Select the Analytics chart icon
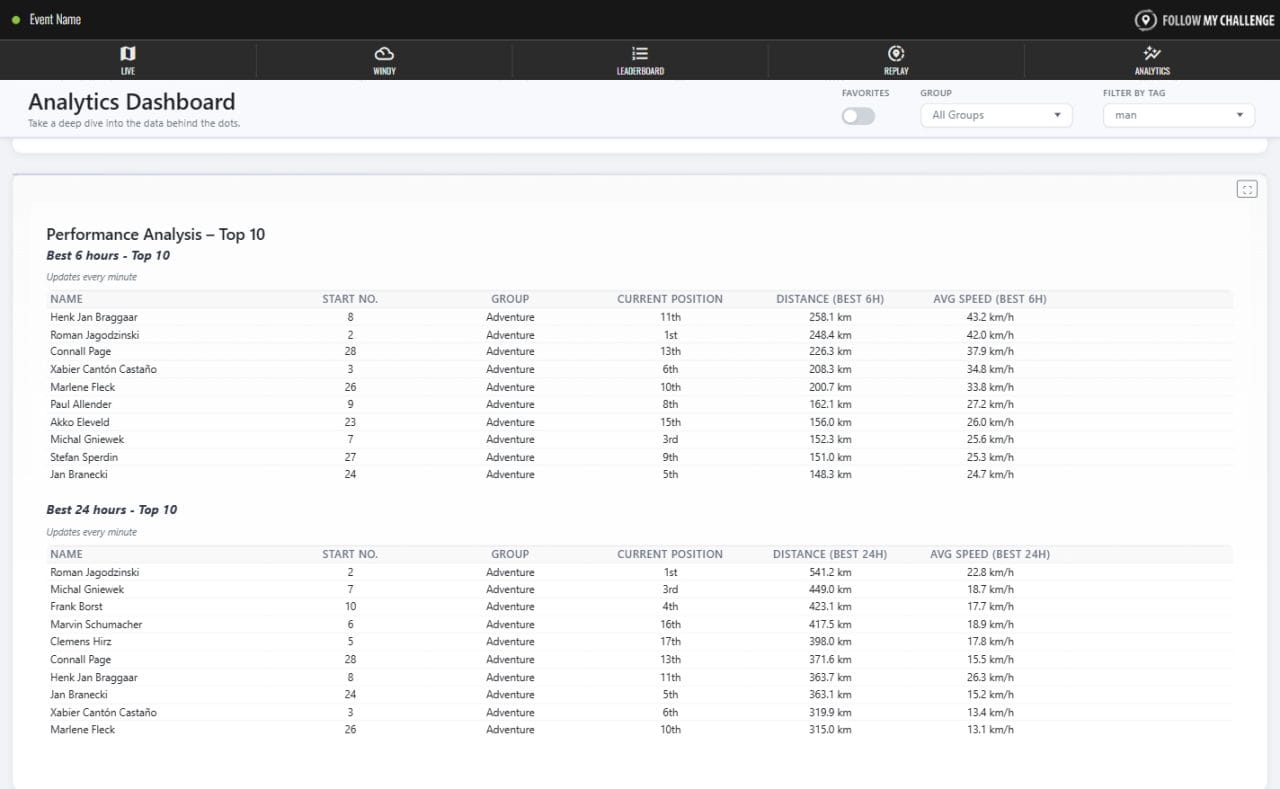The image size is (1280, 789). [x=1152, y=54]
